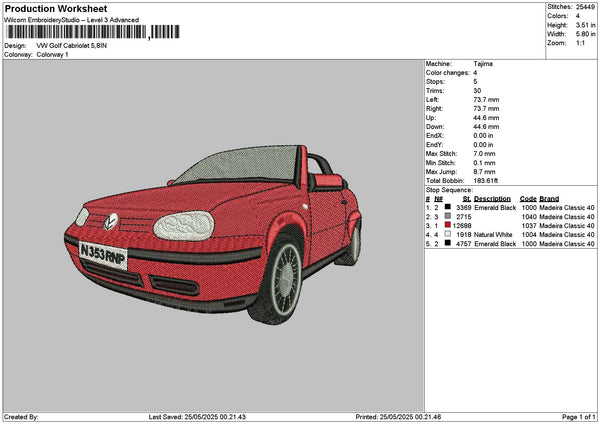Click the Max Jump value 8.7 mm
This screenshot has height=424, width=600.
484,172
